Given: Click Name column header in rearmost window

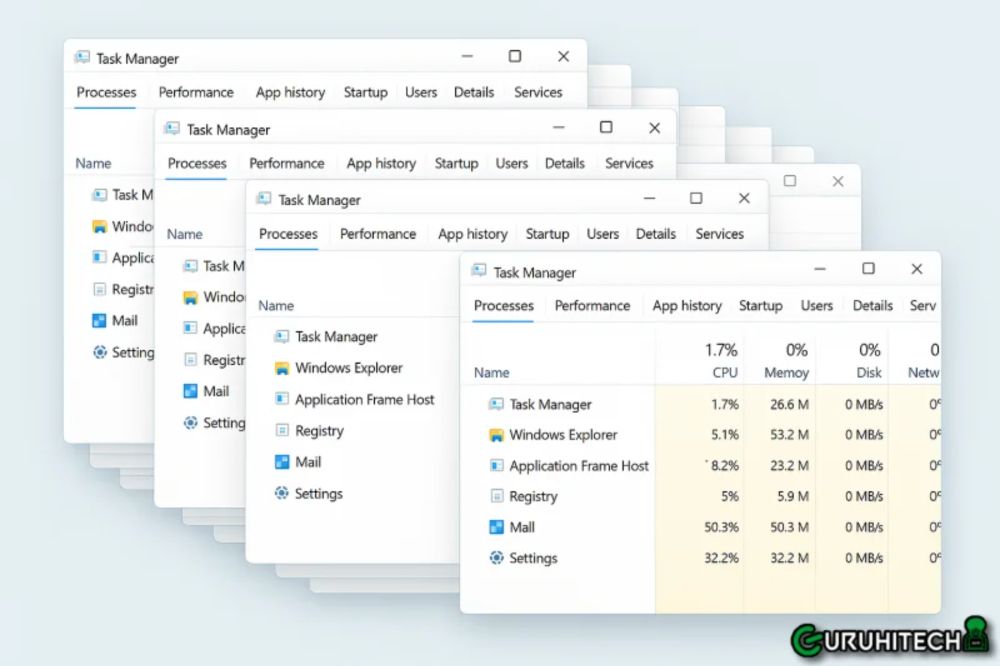Looking at the screenshot, I should coord(93,163).
